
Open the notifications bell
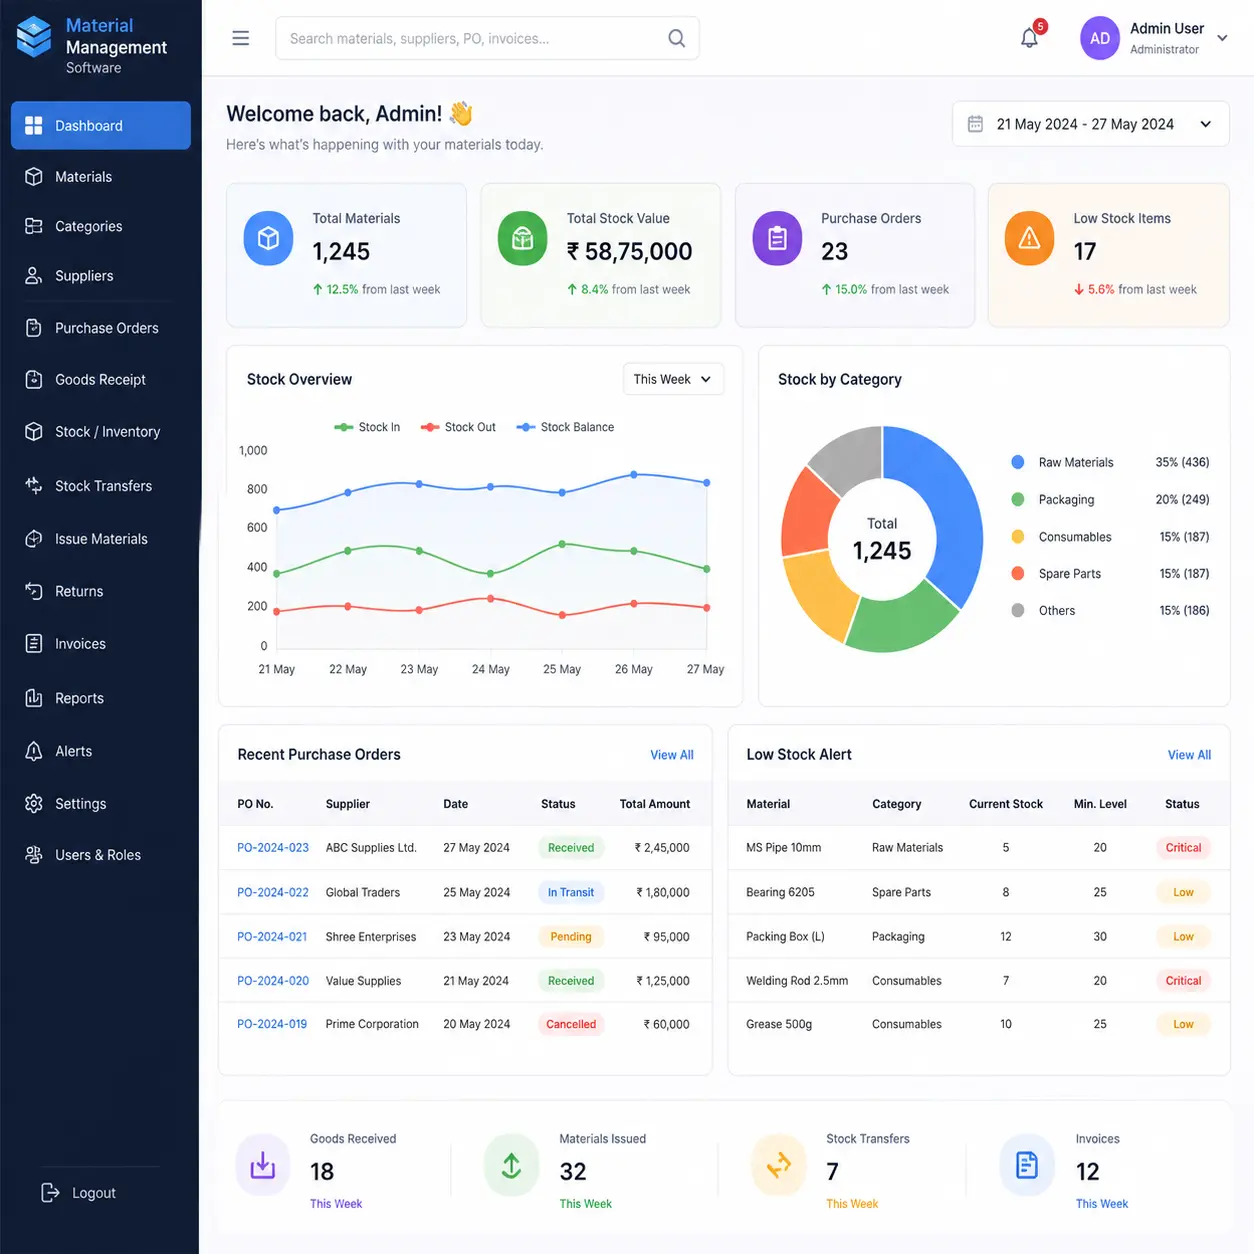click(1029, 38)
